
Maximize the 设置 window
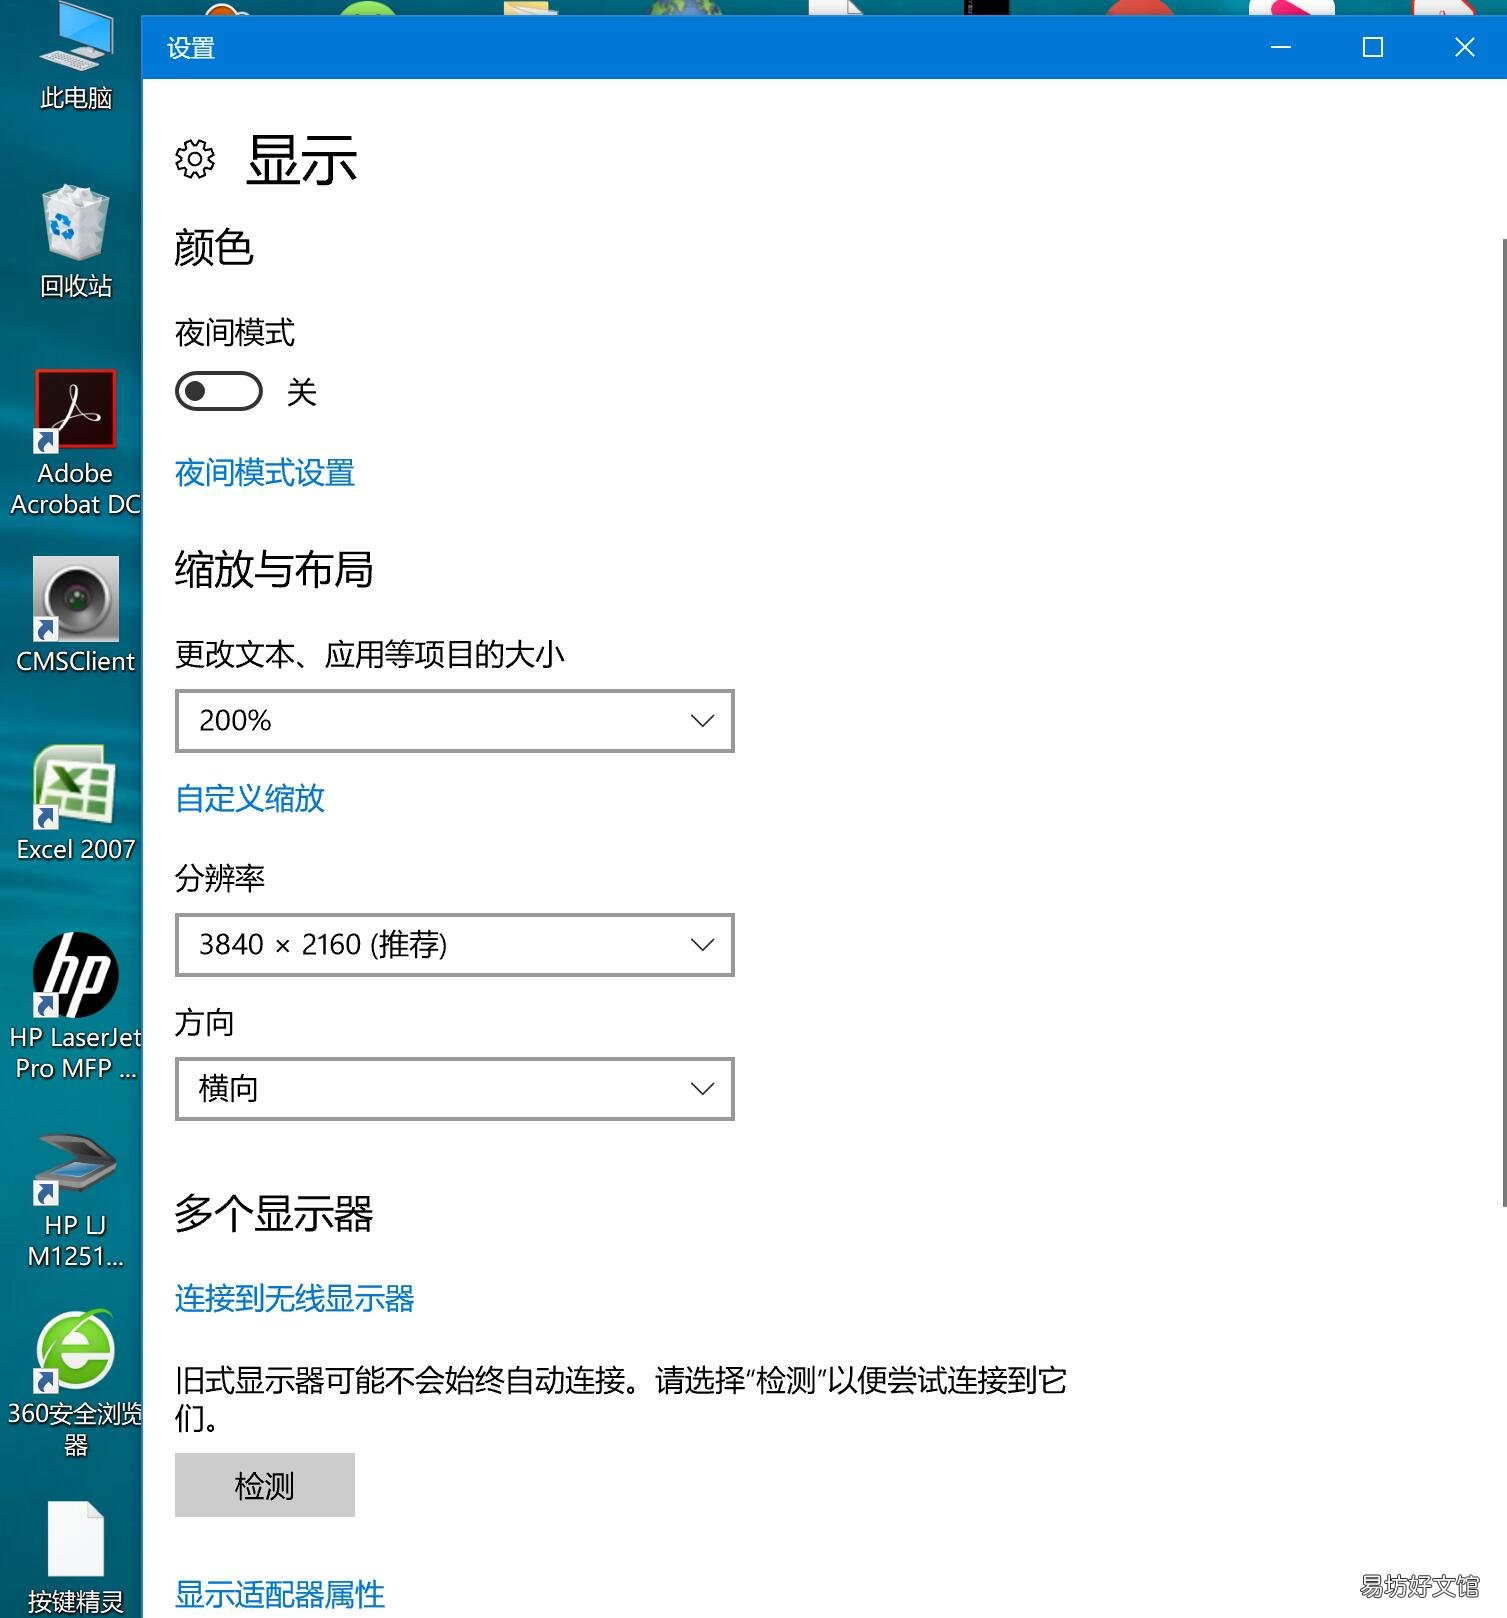pyautogui.click(x=1373, y=47)
